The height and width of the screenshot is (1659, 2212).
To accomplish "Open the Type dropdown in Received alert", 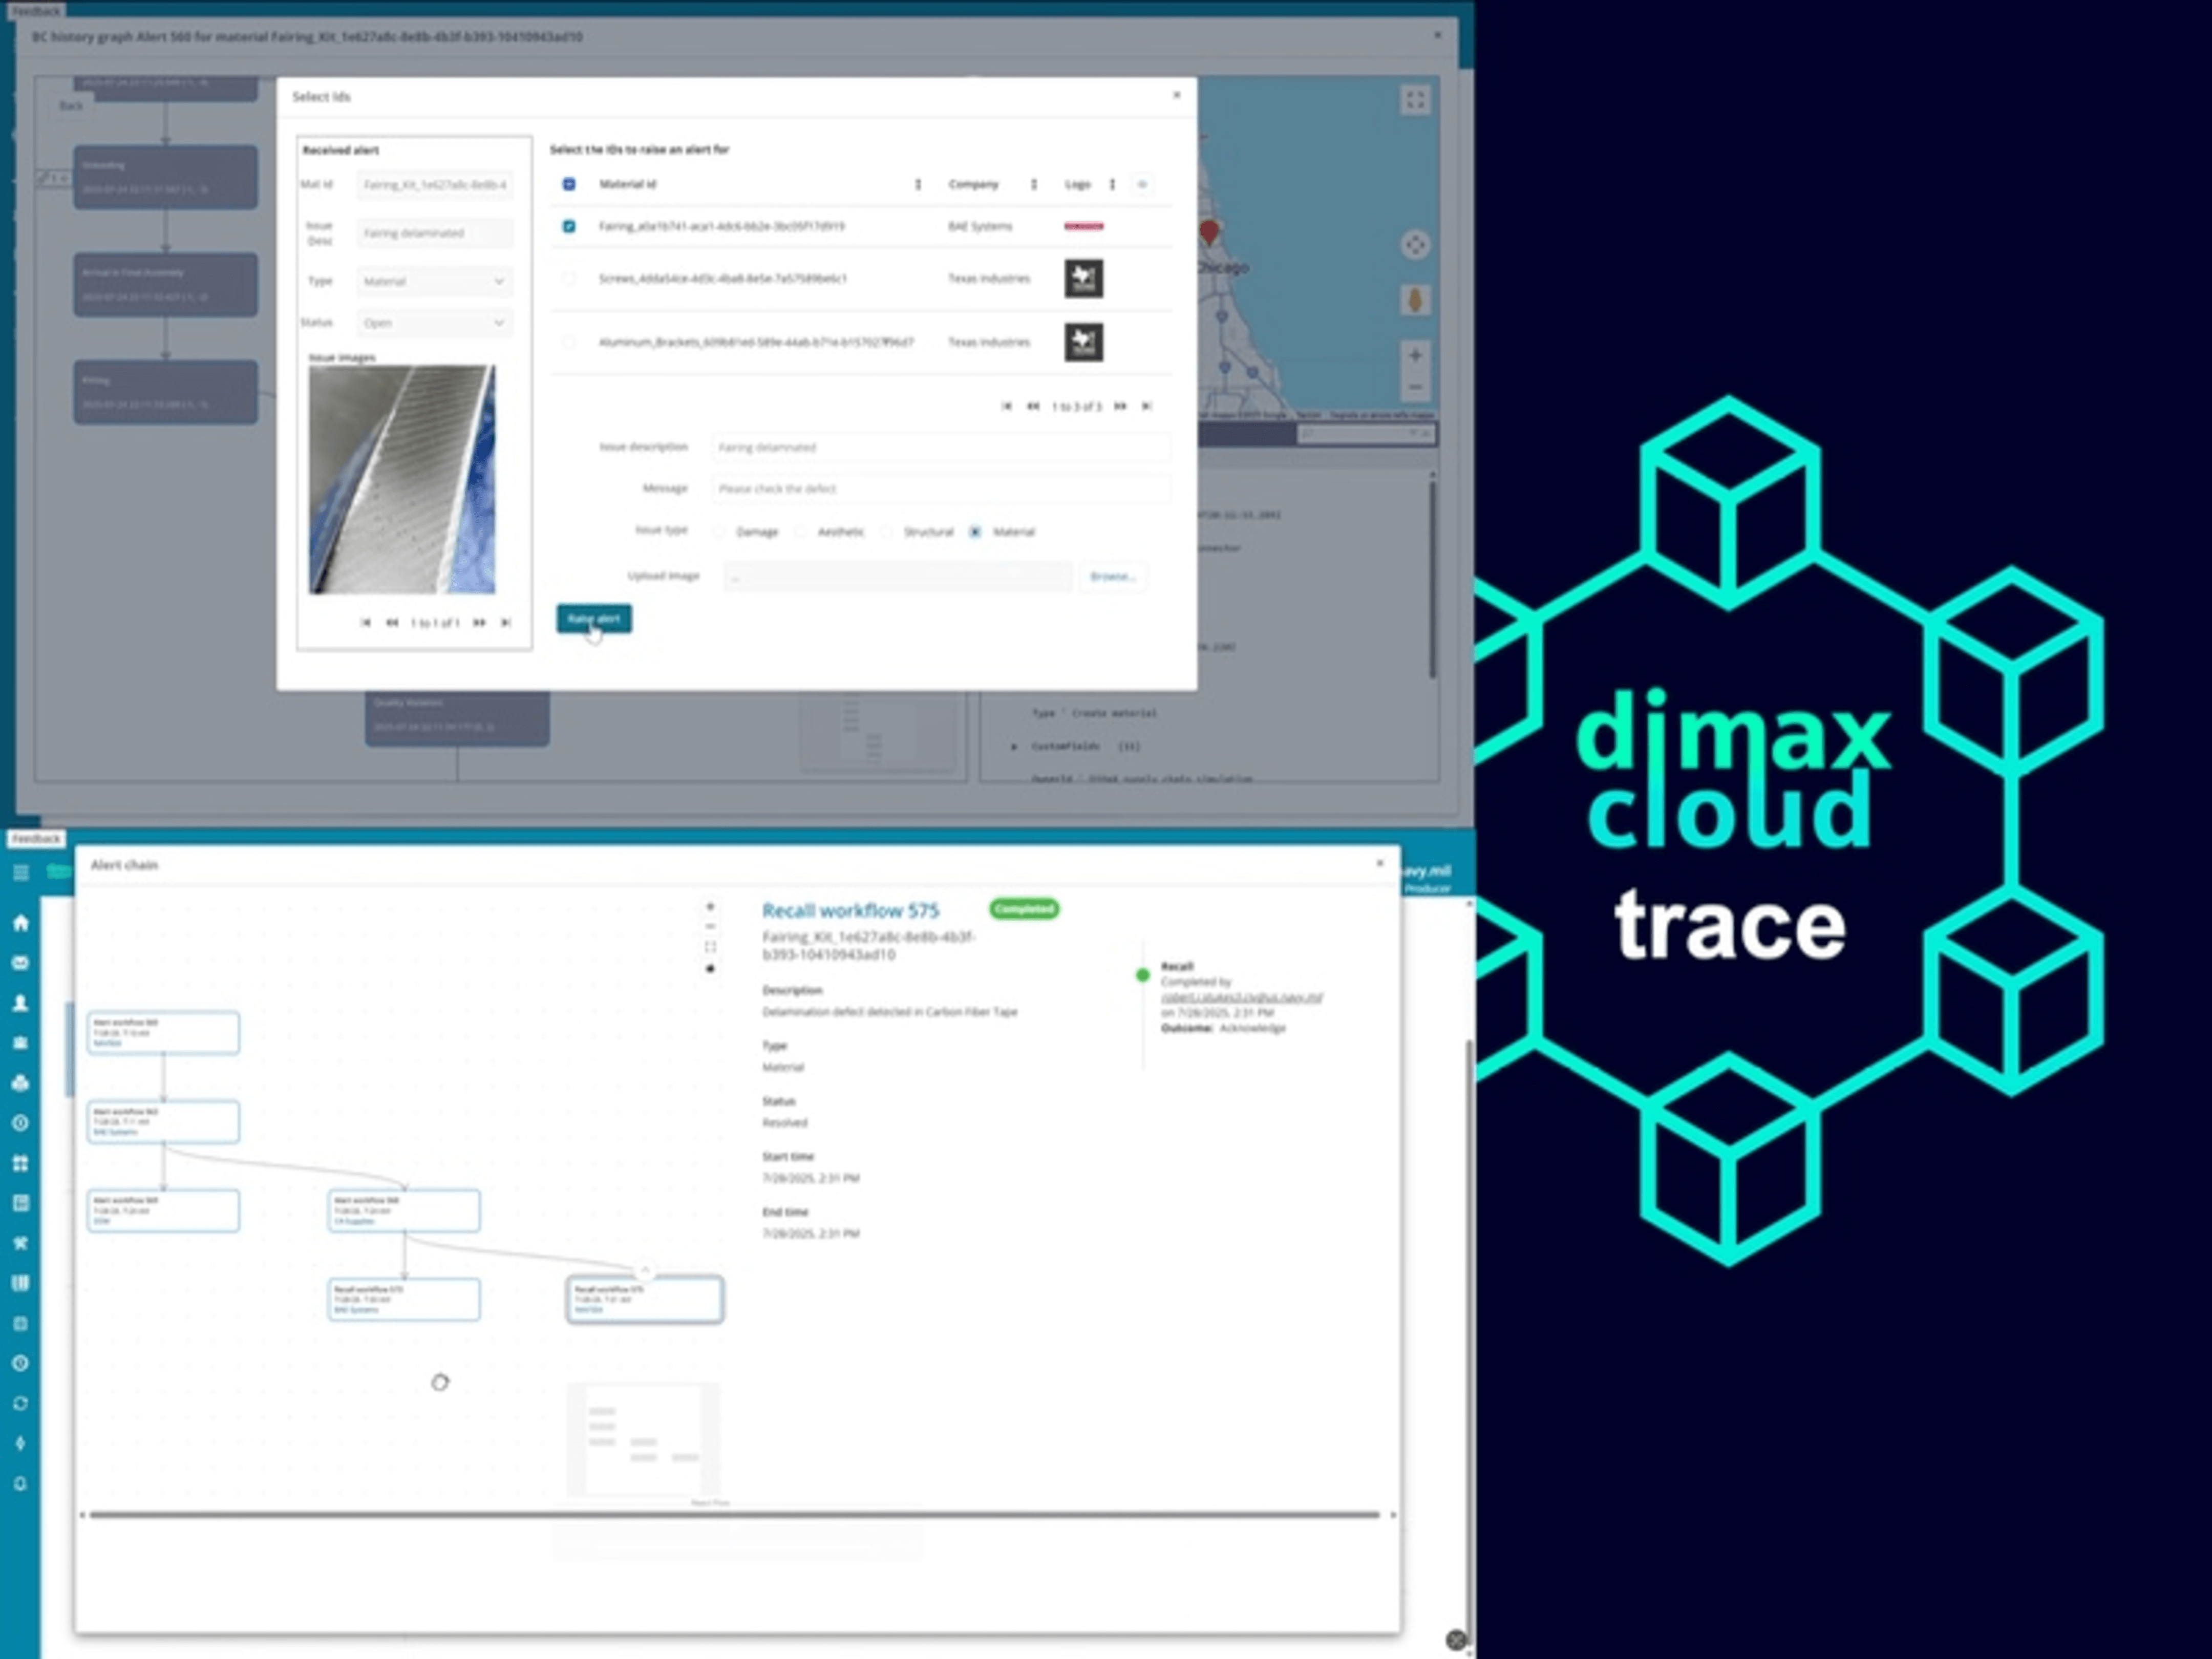I will (x=434, y=281).
